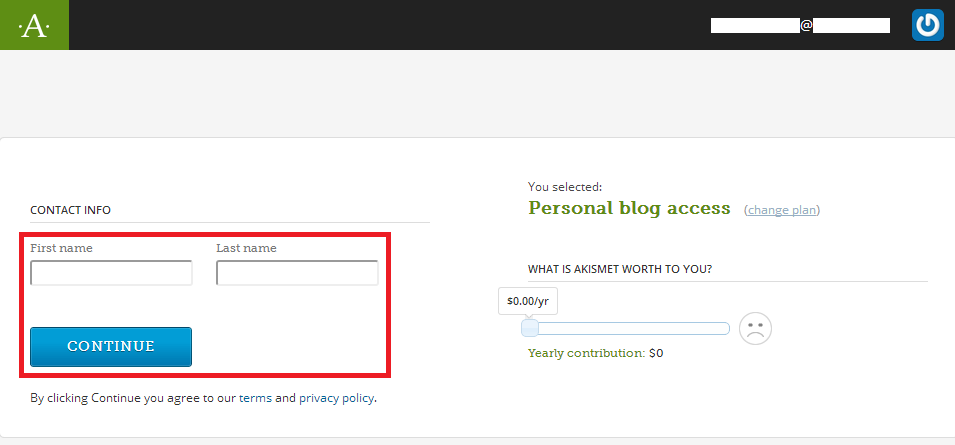
Task: Click the Last name label
Action: 246,248
